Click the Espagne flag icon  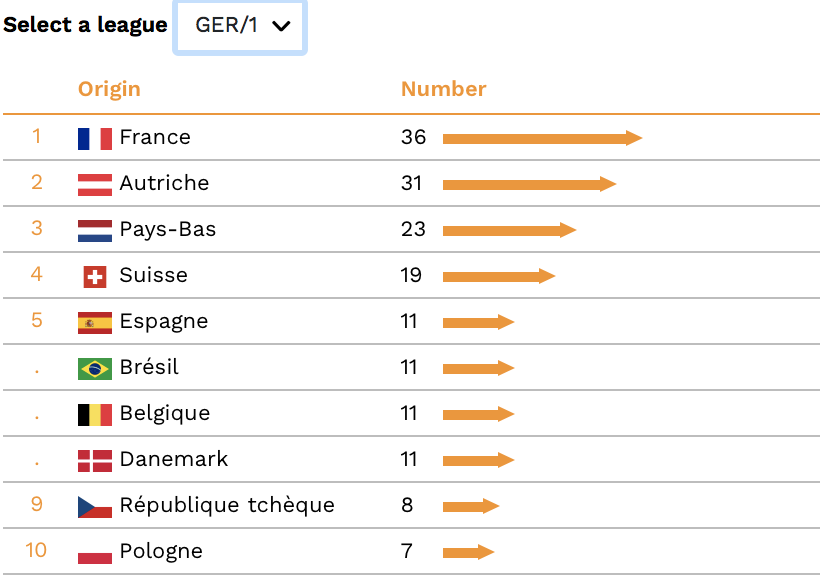[95, 323]
